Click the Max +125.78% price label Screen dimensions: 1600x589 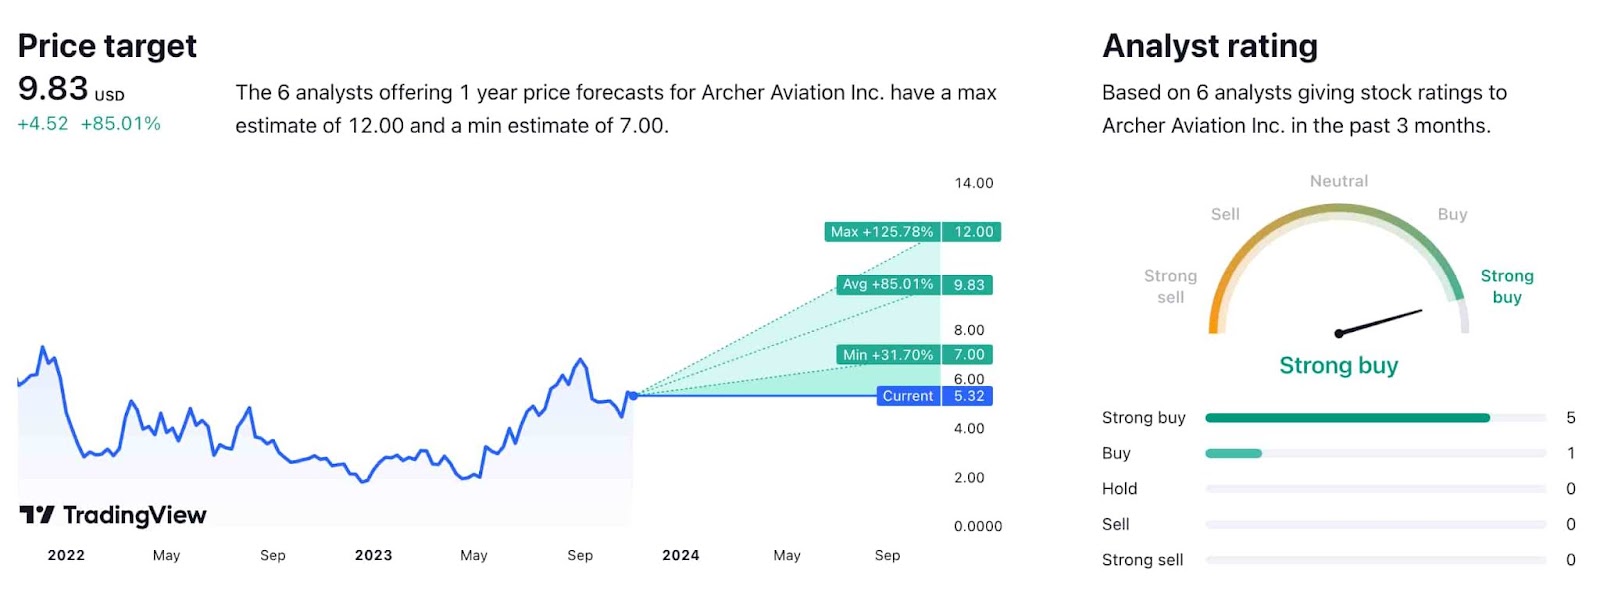tap(881, 232)
